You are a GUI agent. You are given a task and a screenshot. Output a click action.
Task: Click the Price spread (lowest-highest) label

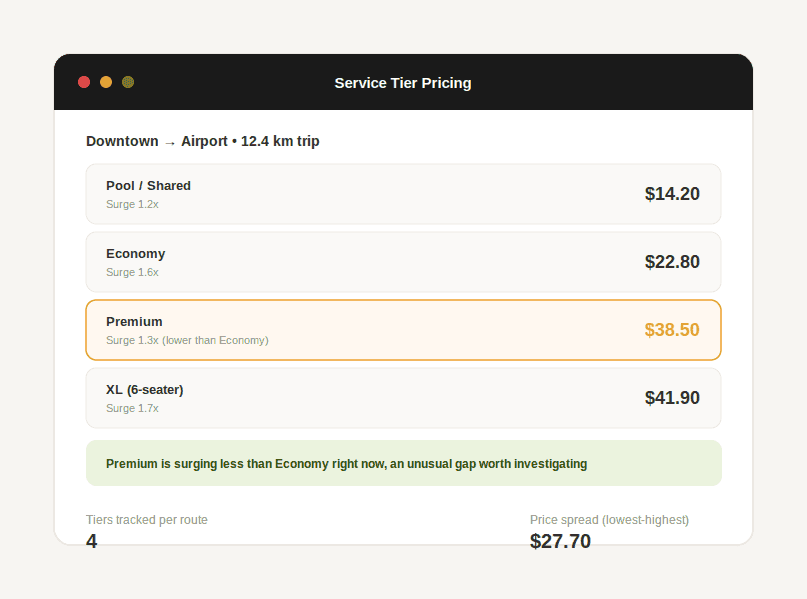[609, 520]
